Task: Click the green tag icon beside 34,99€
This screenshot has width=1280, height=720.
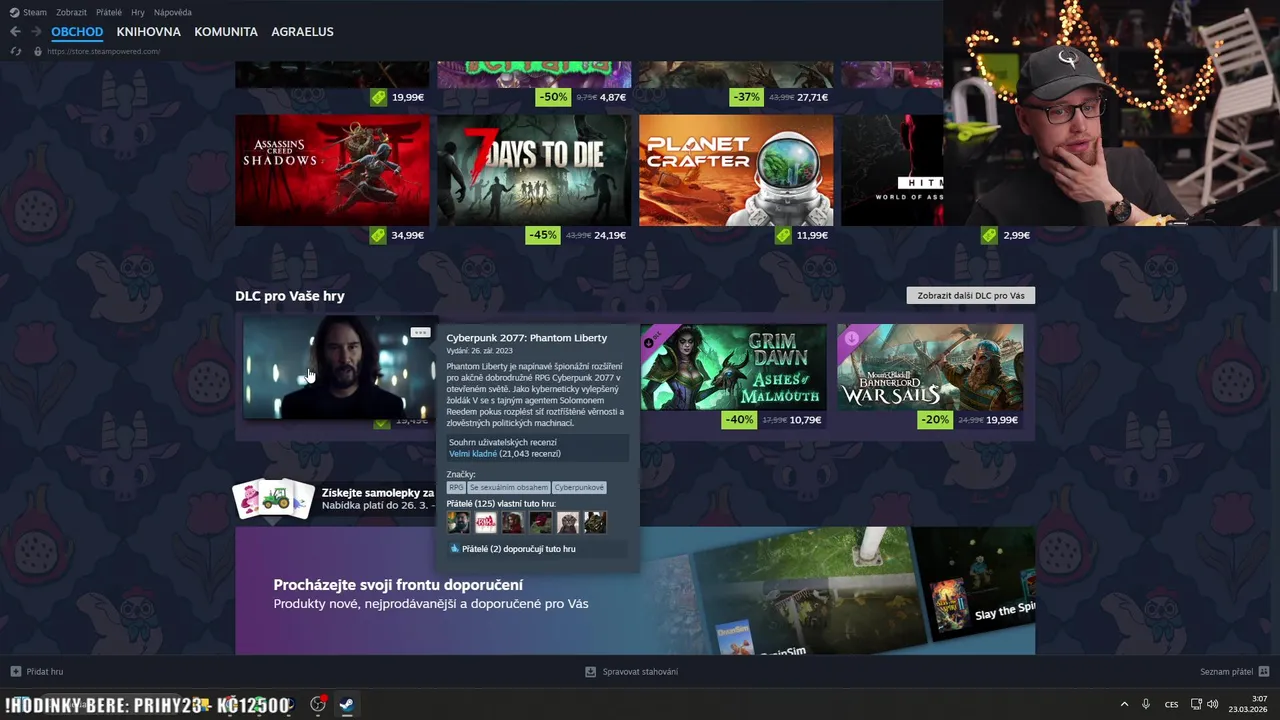Action: (378, 235)
